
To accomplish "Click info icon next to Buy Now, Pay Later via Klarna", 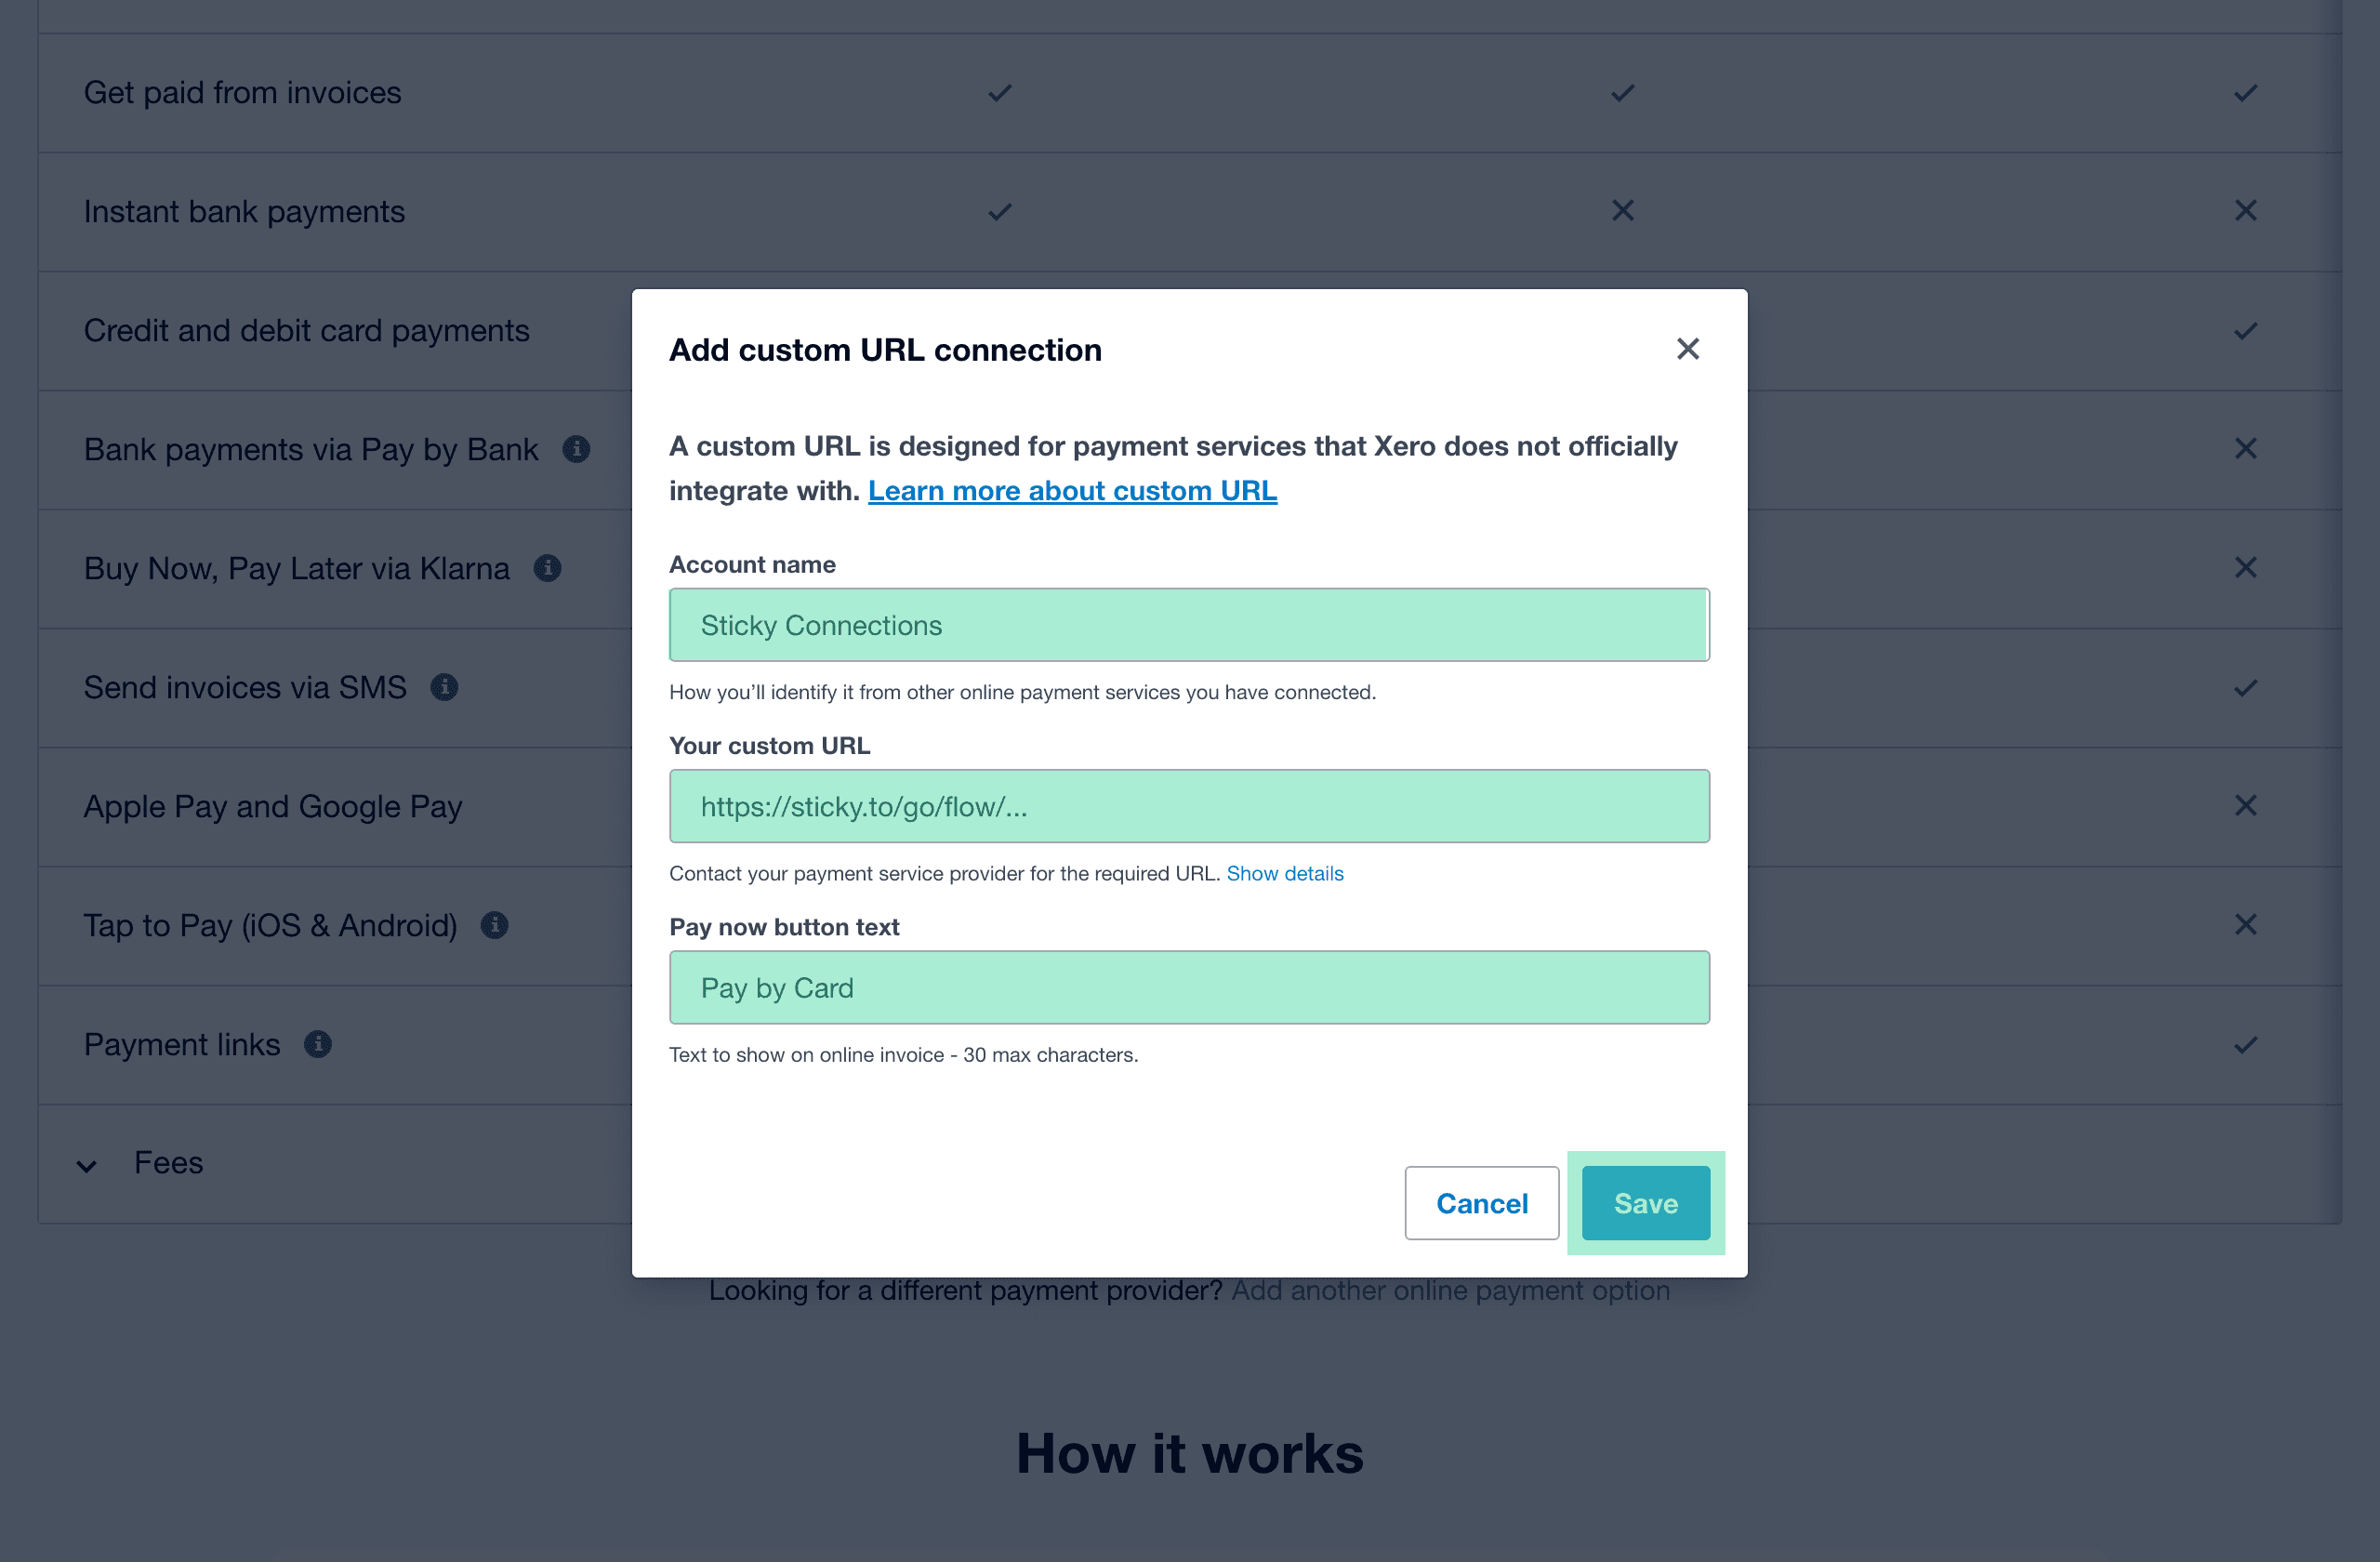I will pos(547,568).
